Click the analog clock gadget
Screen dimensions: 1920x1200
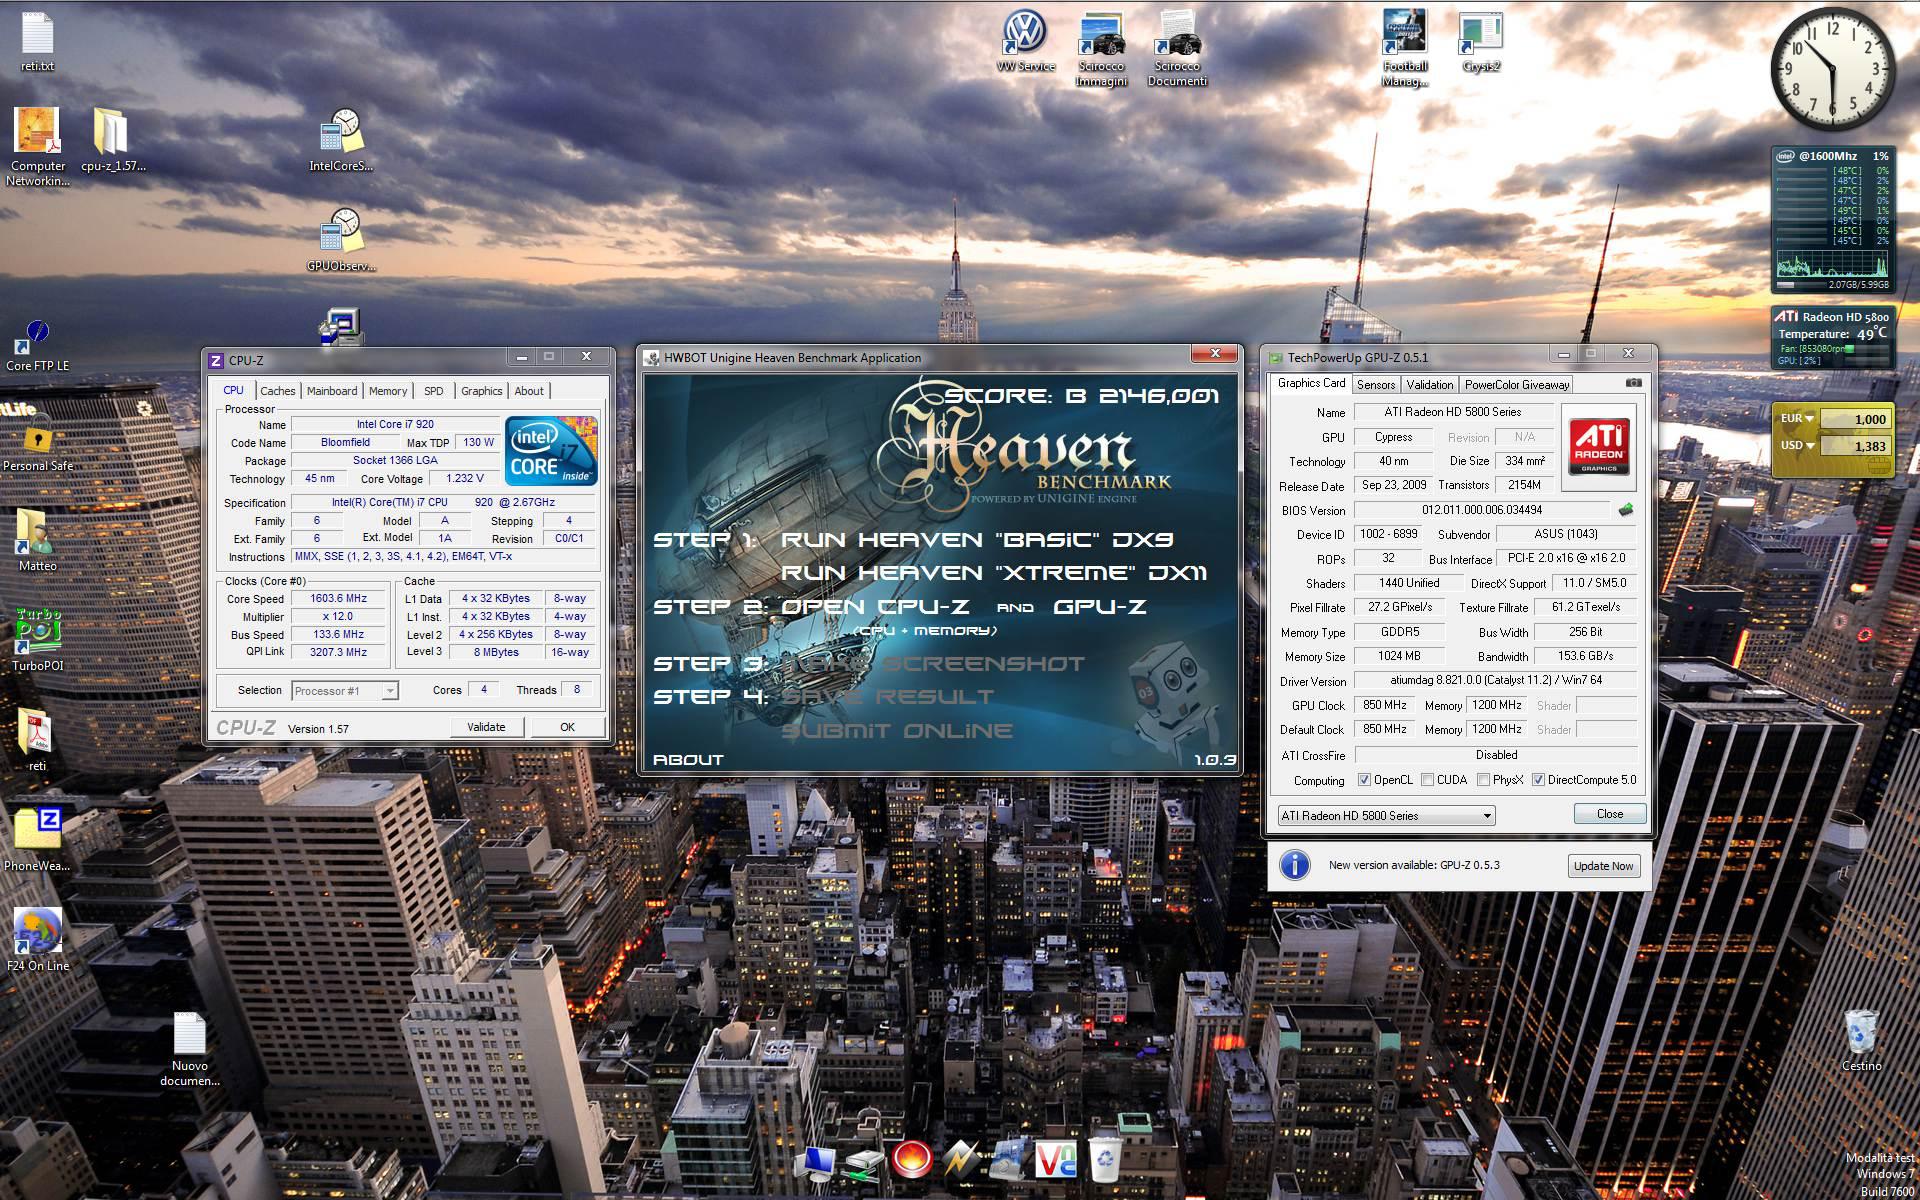pos(1832,69)
